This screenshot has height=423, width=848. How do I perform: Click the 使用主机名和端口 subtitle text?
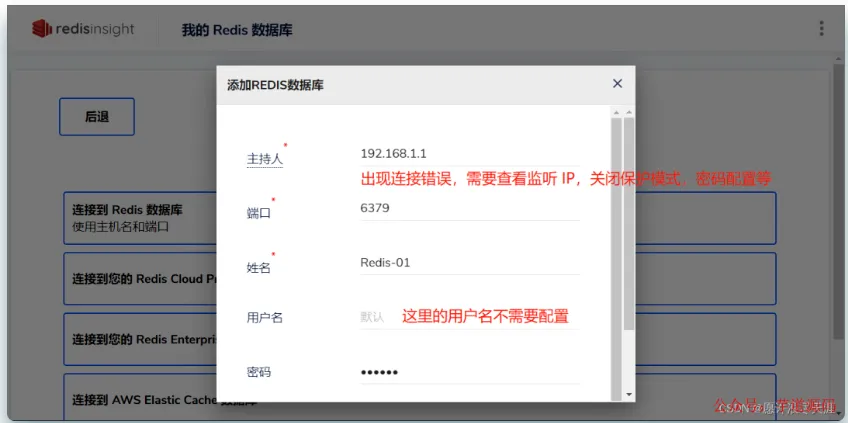click(x=121, y=227)
